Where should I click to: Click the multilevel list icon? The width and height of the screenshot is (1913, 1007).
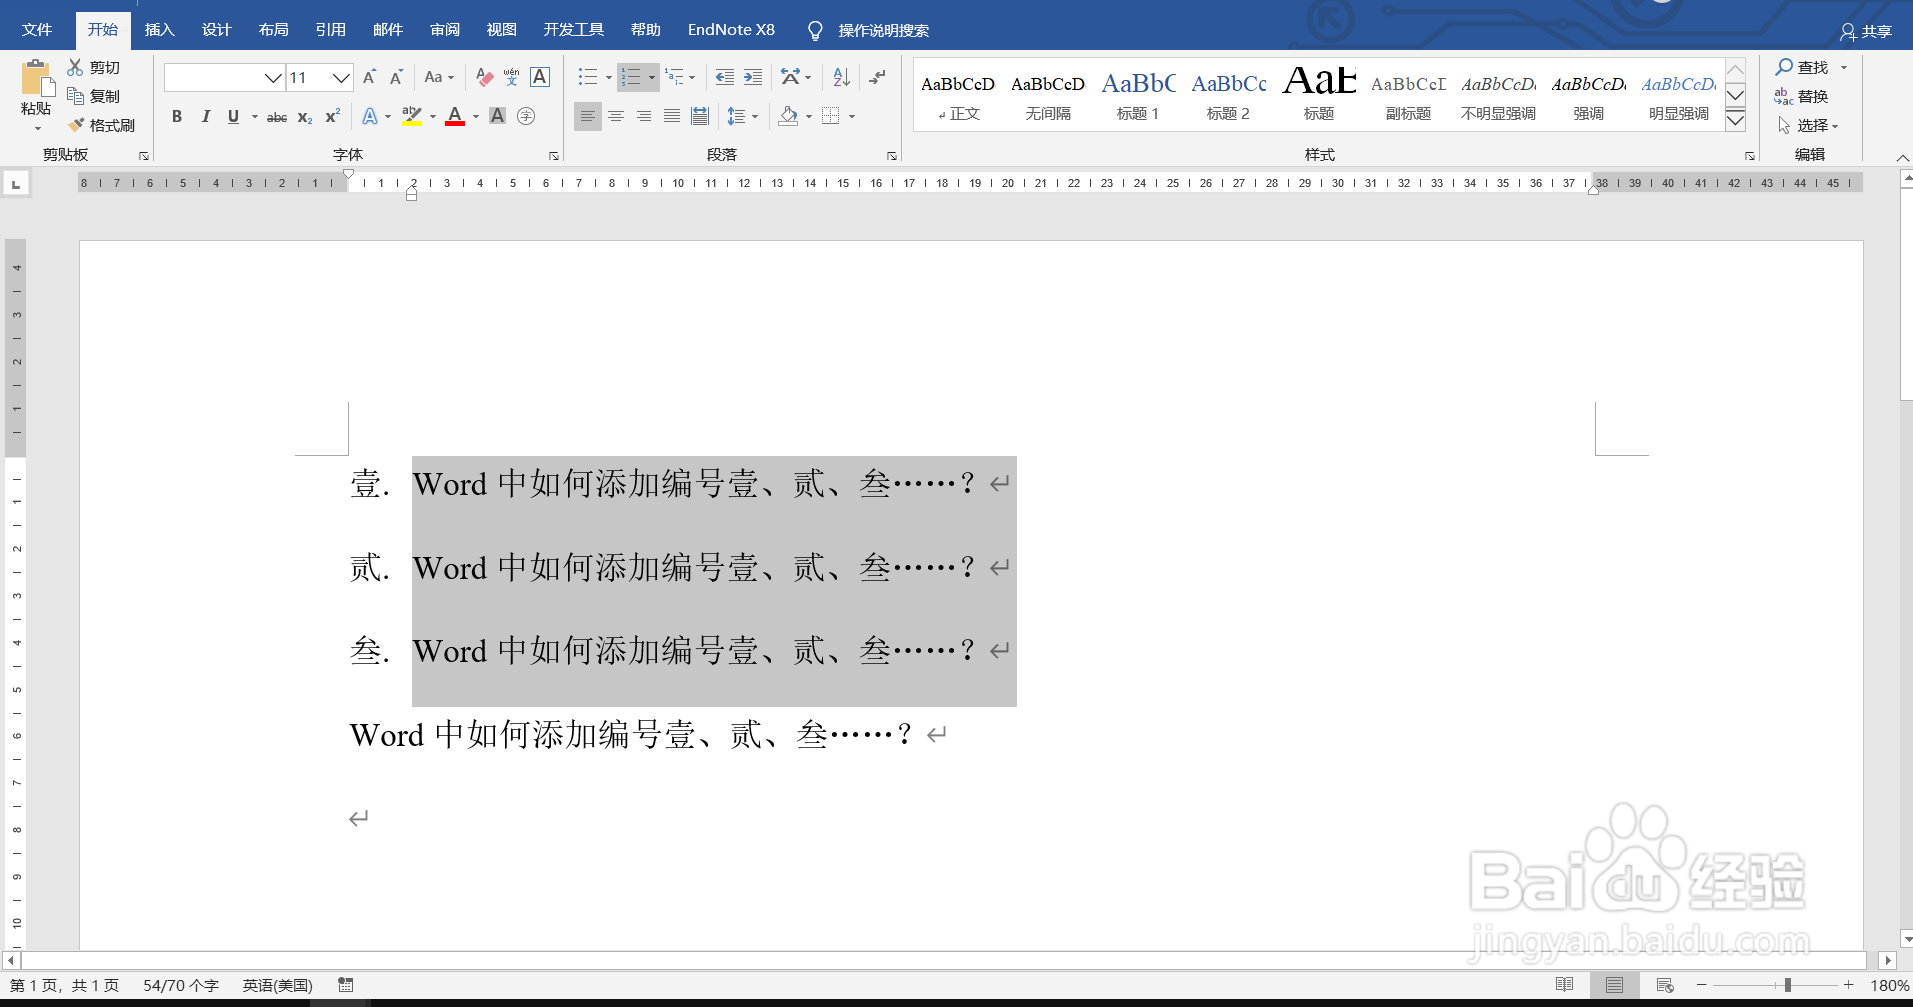pos(675,77)
